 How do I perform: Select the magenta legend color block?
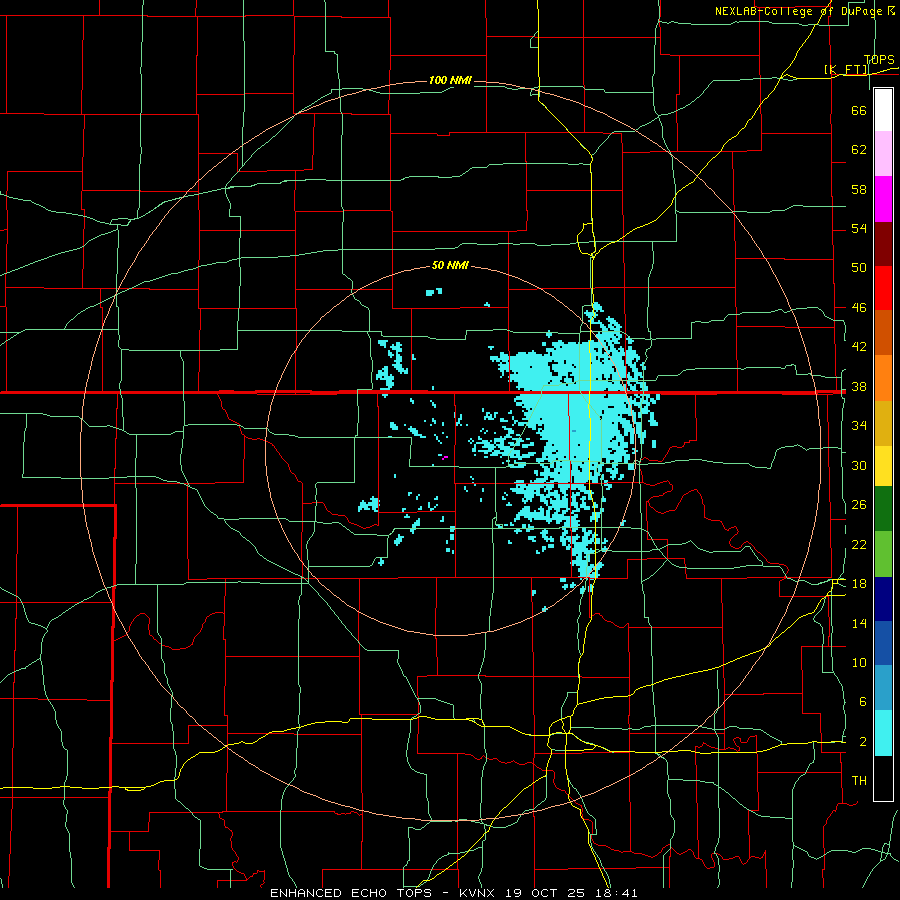(883, 199)
